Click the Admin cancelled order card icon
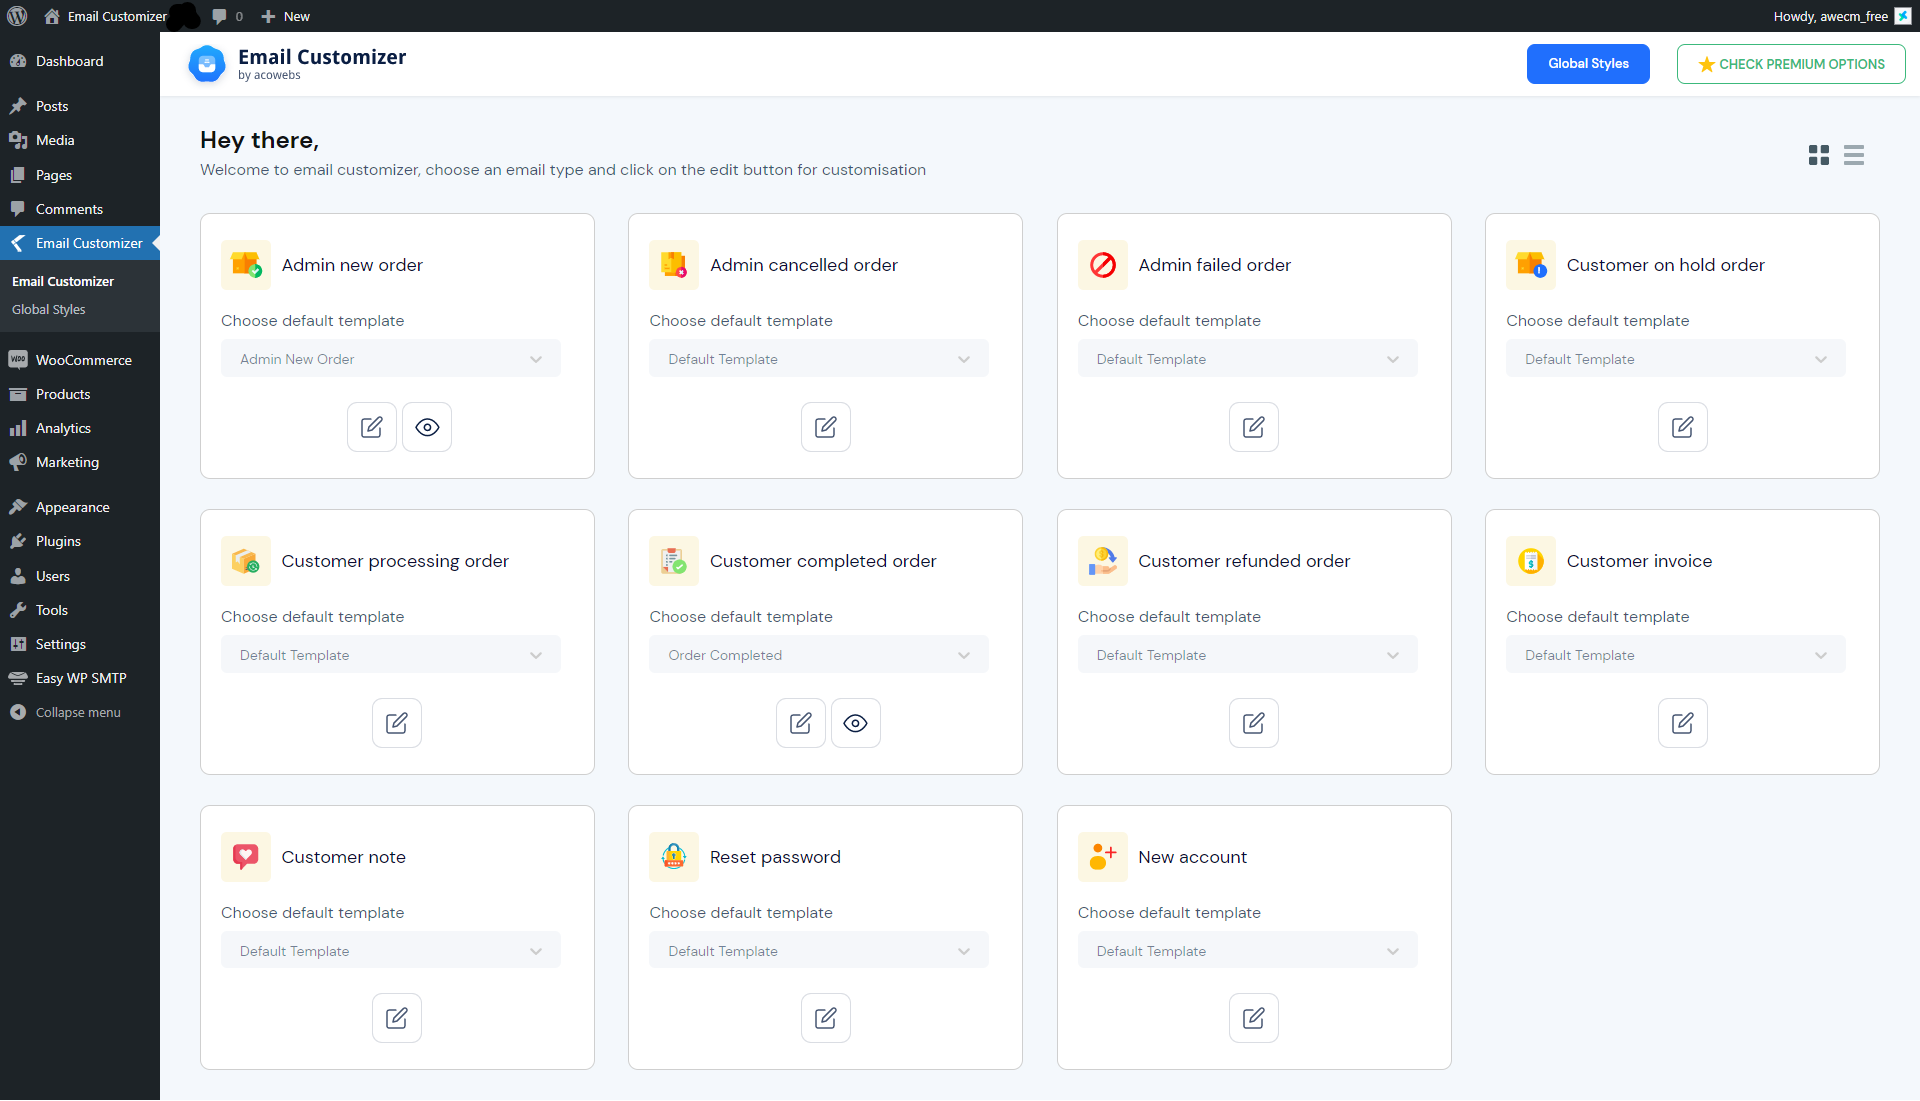The image size is (1920, 1101). 674,265
